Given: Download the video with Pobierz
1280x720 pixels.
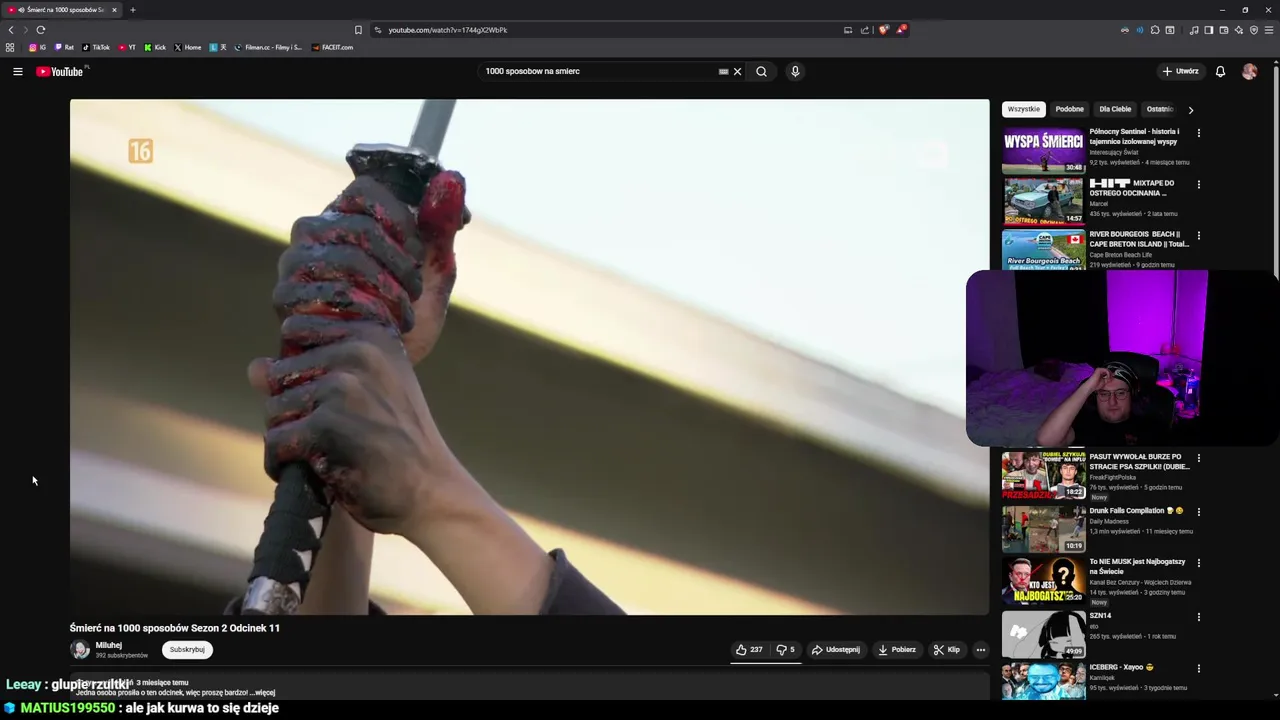Looking at the screenshot, I should coord(897,650).
